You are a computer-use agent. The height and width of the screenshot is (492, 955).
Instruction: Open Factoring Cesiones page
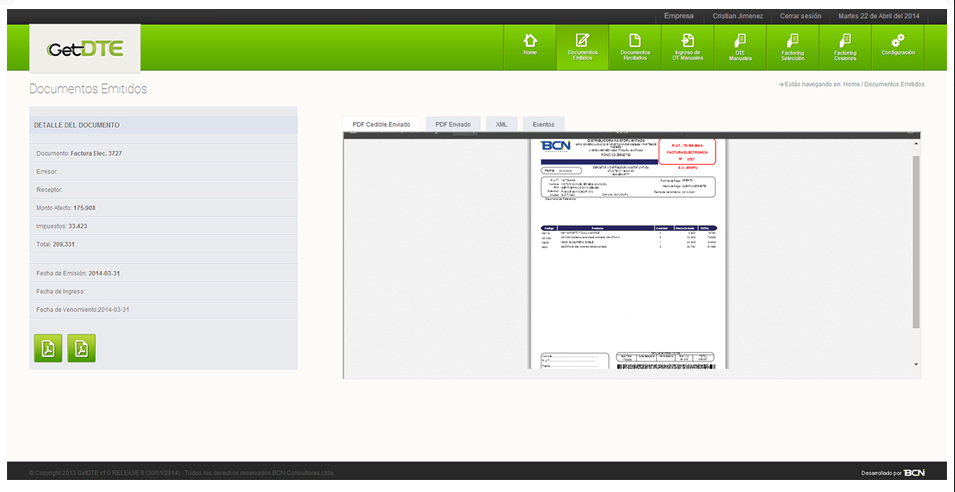[845, 45]
